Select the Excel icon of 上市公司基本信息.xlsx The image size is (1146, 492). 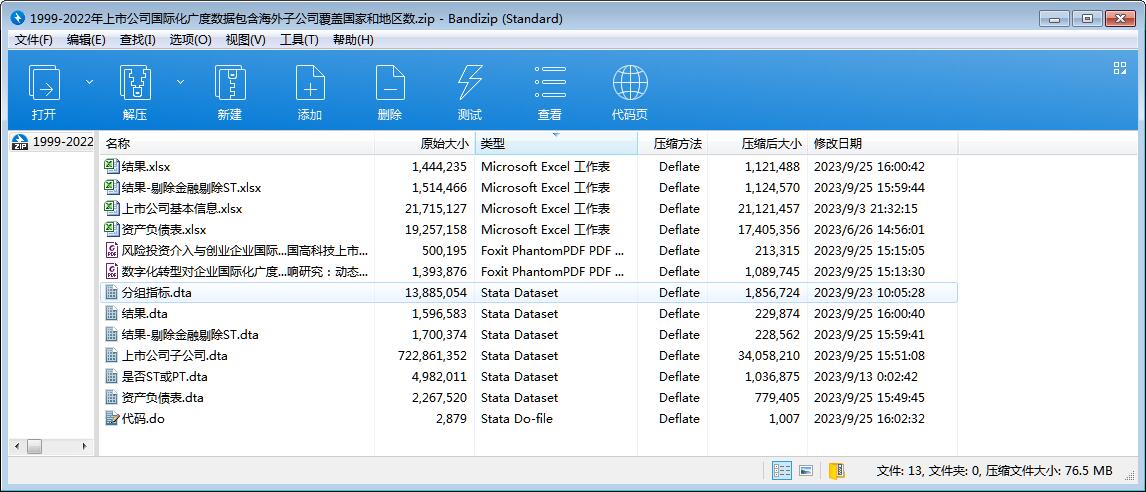112,208
